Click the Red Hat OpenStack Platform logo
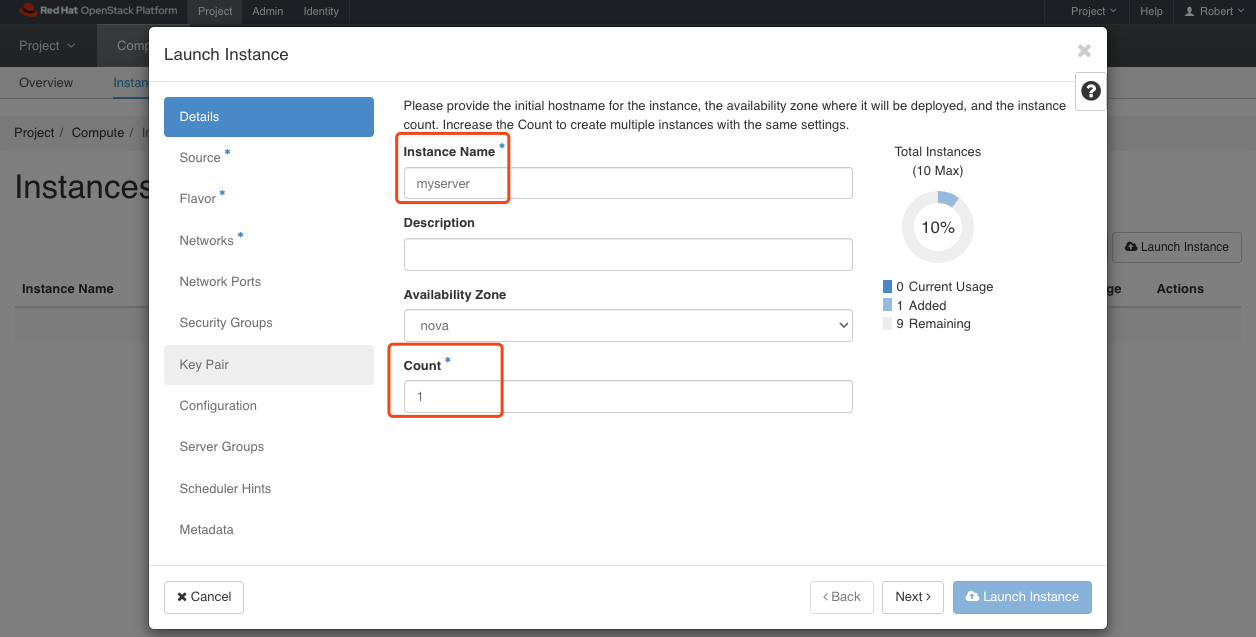This screenshot has height=637, width=1256. [x=98, y=11]
